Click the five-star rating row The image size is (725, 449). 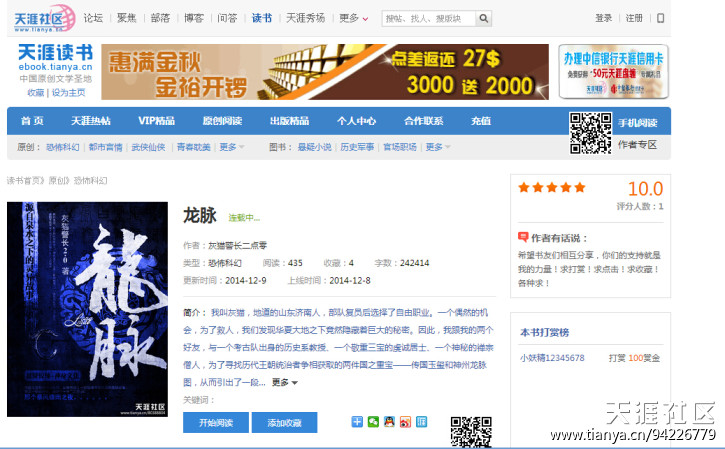[x=552, y=187]
